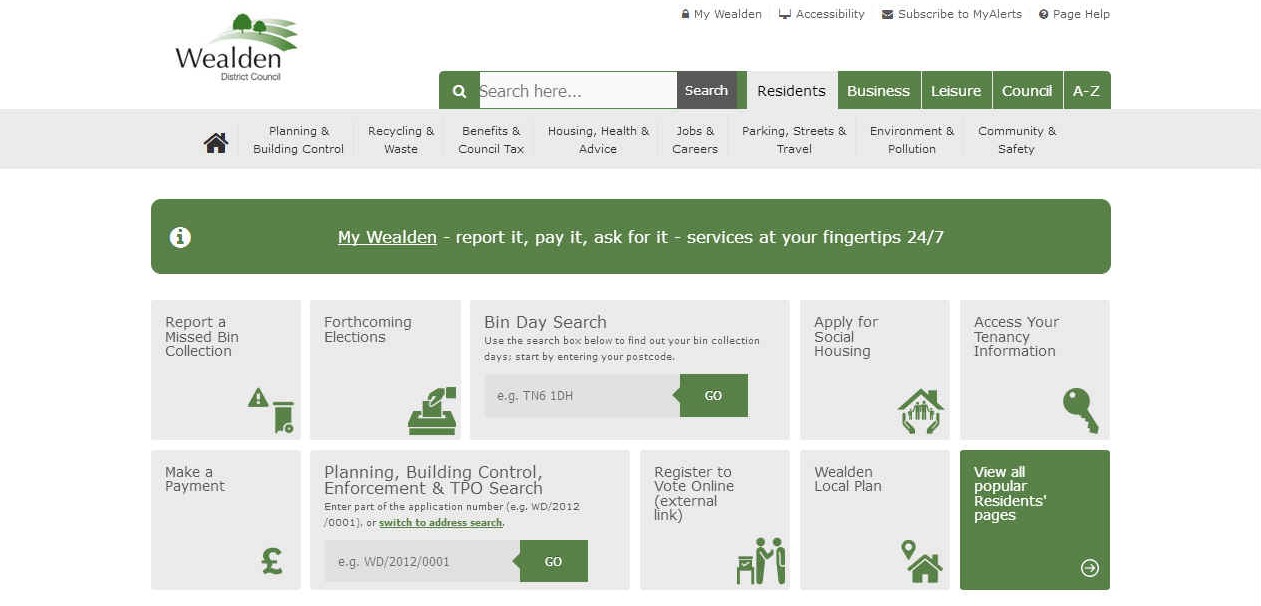The width and height of the screenshot is (1261, 606).
Task: Click the padlock icon beside My Wealden
Action: pyautogui.click(x=685, y=15)
